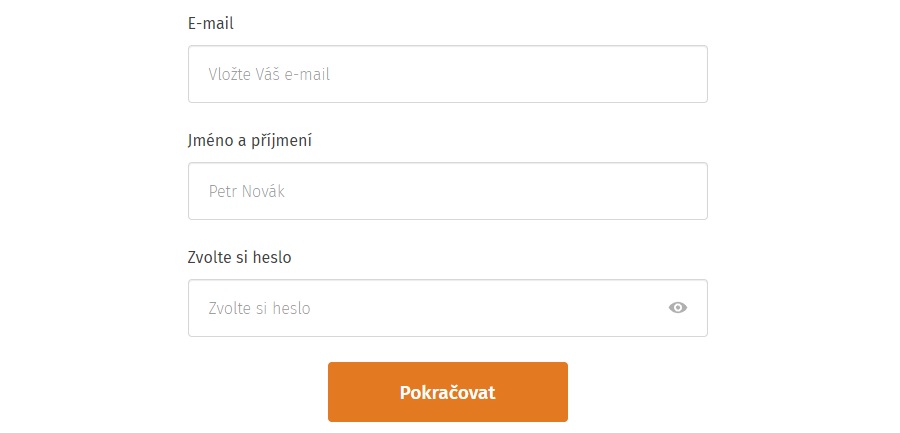
Task: Click the gray eye icon inside the password box
Action: pos(677,308)
